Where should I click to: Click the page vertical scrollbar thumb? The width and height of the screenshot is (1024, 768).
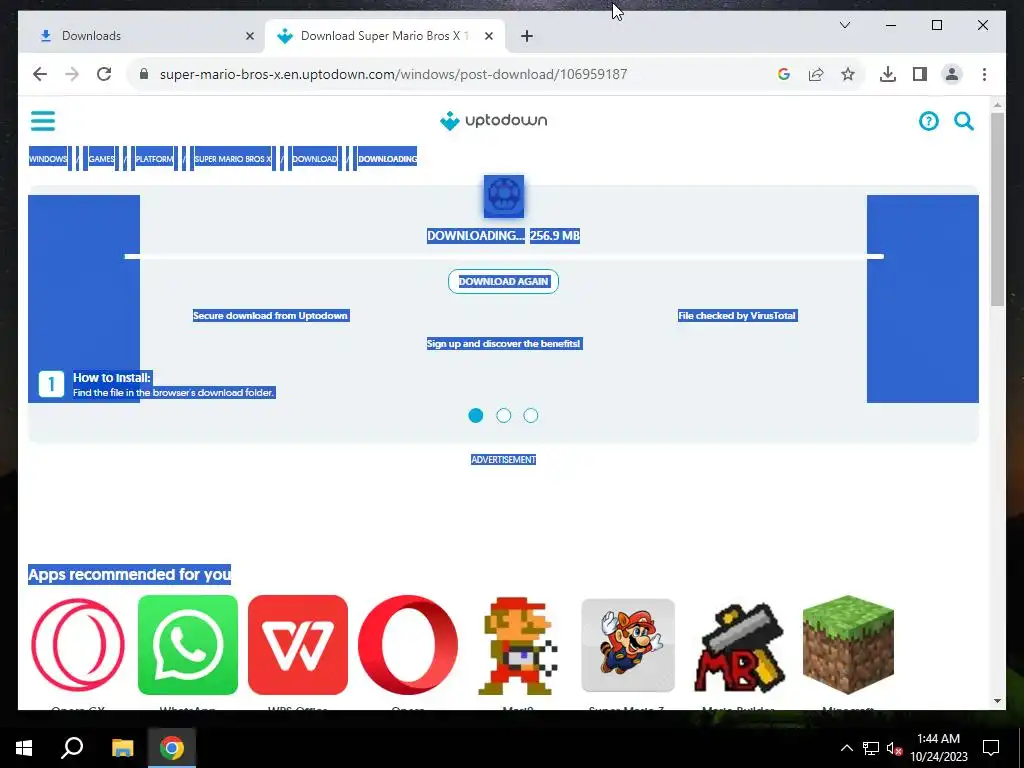tap(997, 209)
